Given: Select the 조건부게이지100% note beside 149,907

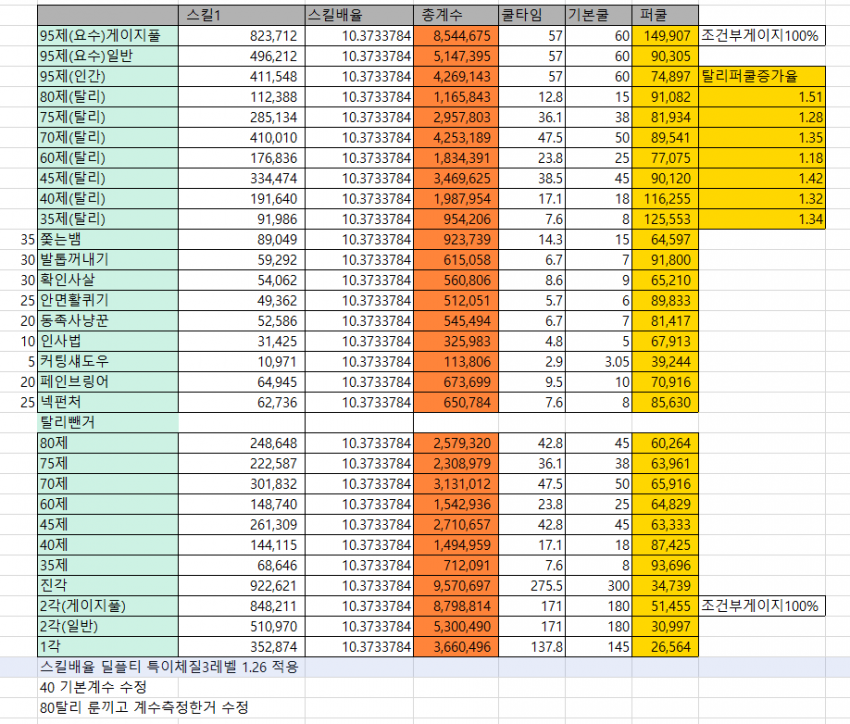Looking at the screenshot, I should 762,36.
